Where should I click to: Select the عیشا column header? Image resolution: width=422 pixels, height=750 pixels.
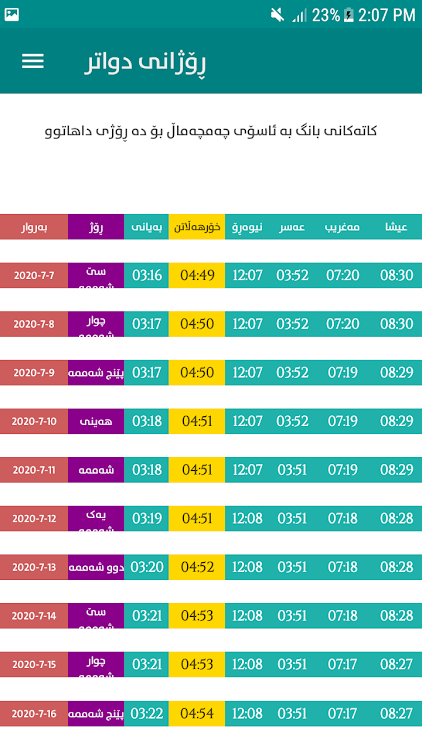pyautogui.click(x=396, y=227)
